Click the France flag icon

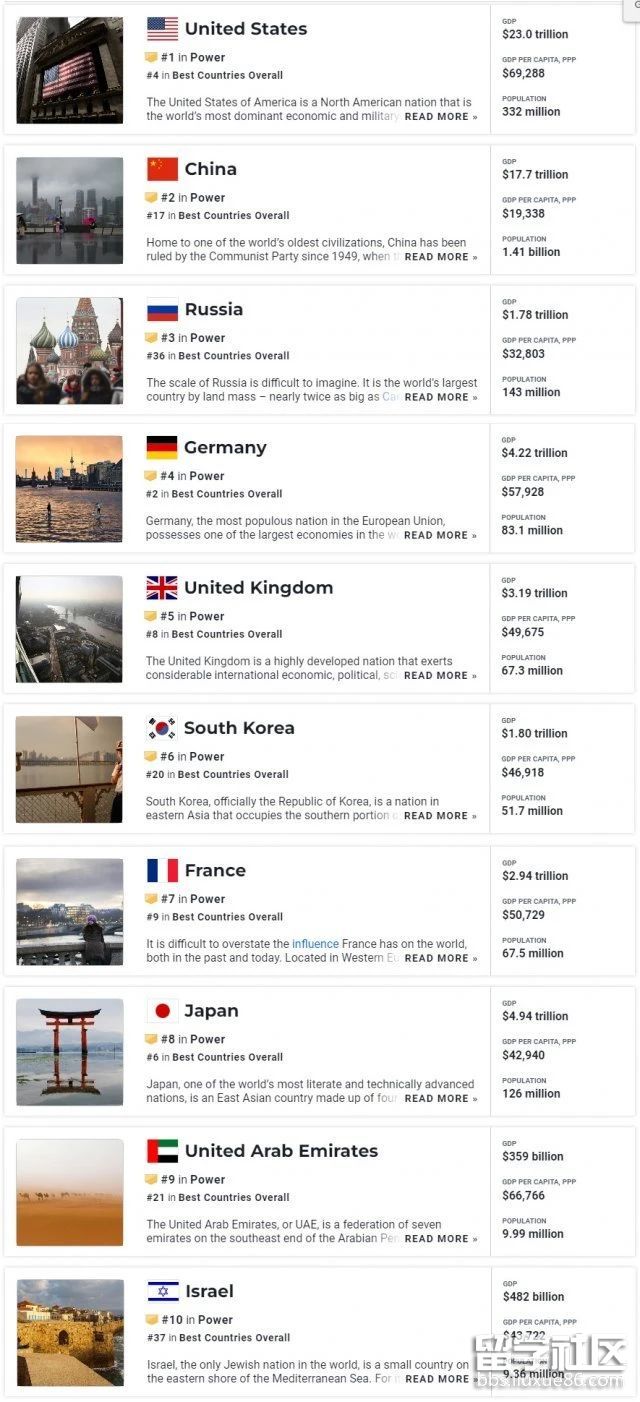click(162, 870)
